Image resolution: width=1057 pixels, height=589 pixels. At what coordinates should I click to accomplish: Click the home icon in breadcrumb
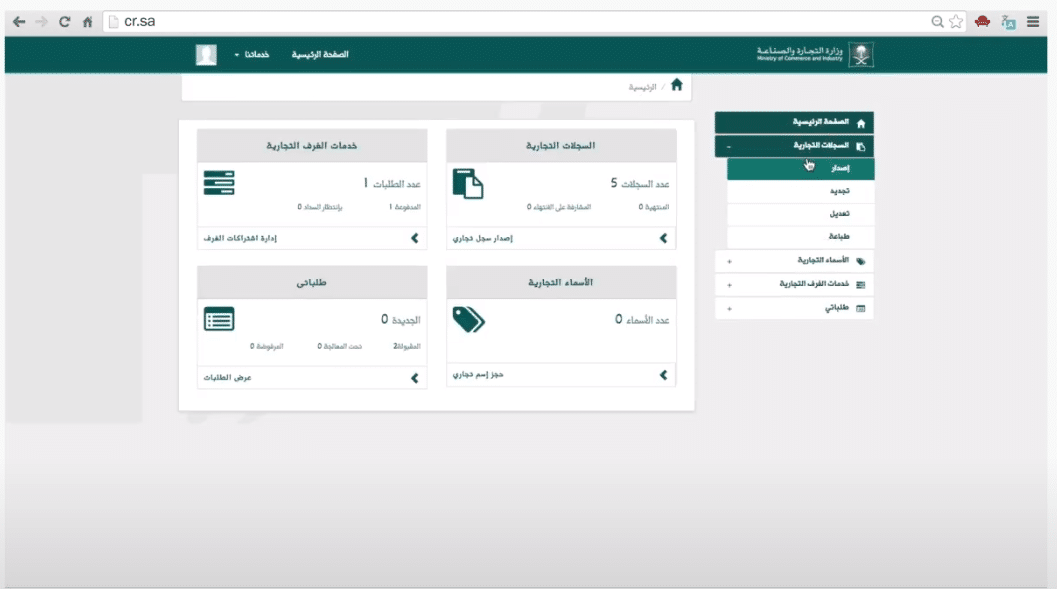coord(676,85)
